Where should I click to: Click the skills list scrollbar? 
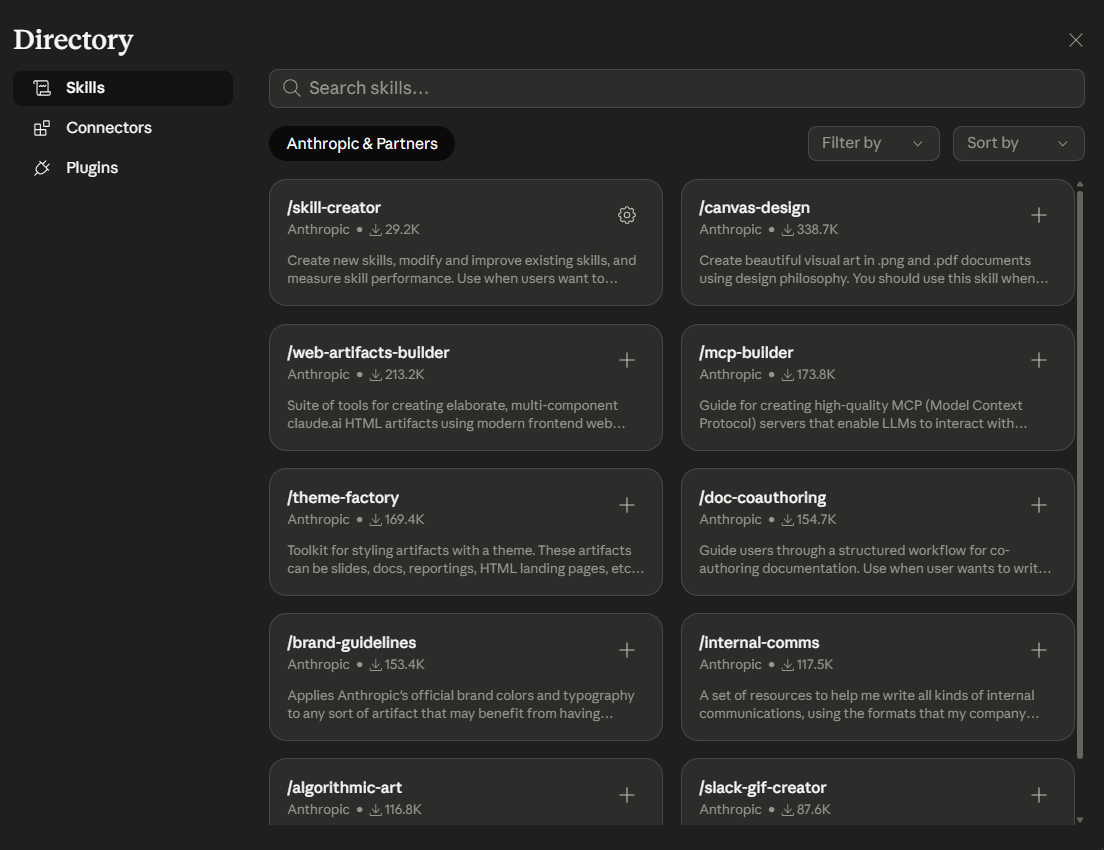[1080, 474]
